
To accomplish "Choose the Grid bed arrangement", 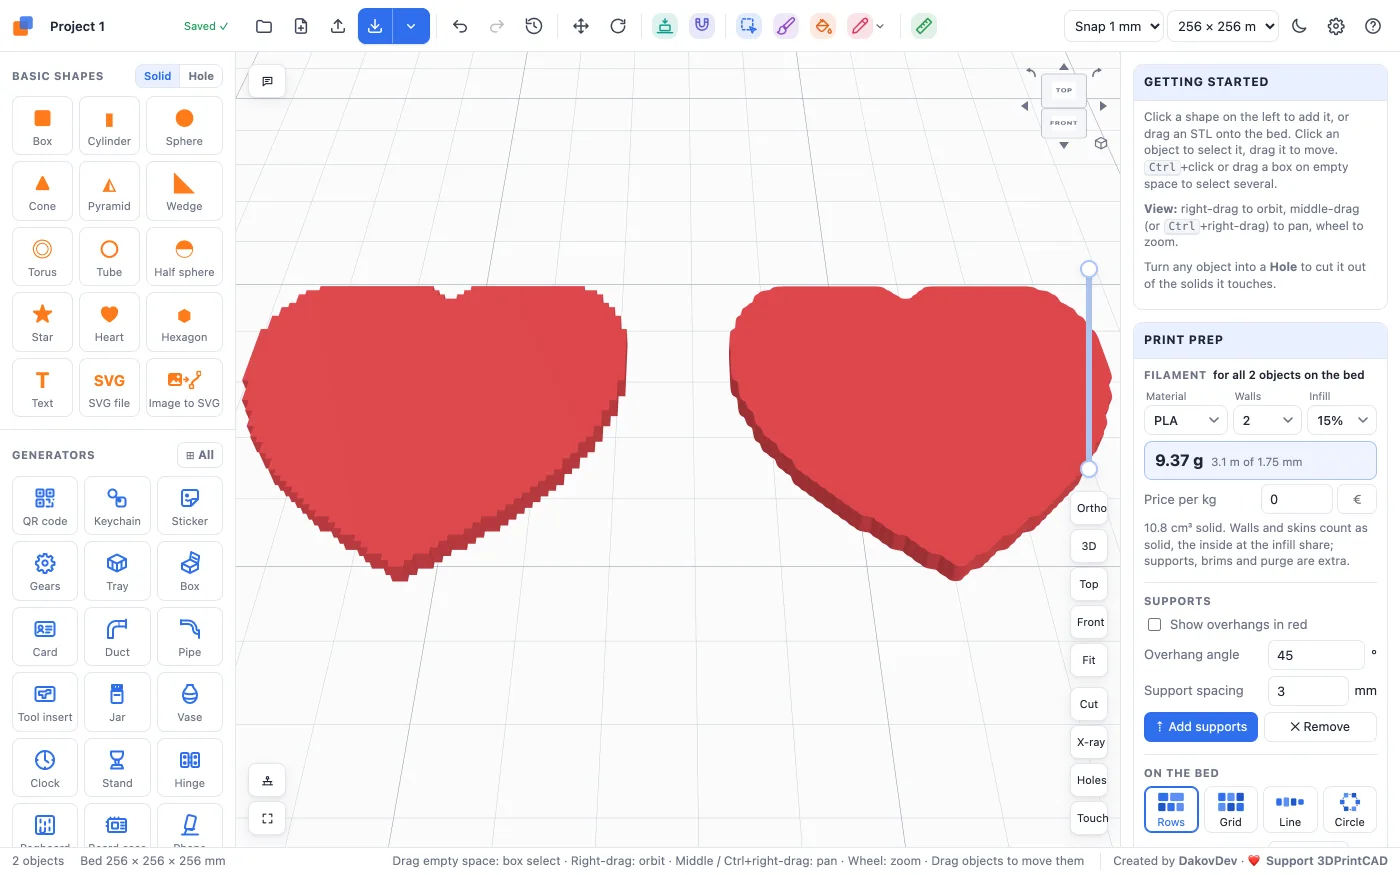I will pyautogui.click(x=1231, y=809).
